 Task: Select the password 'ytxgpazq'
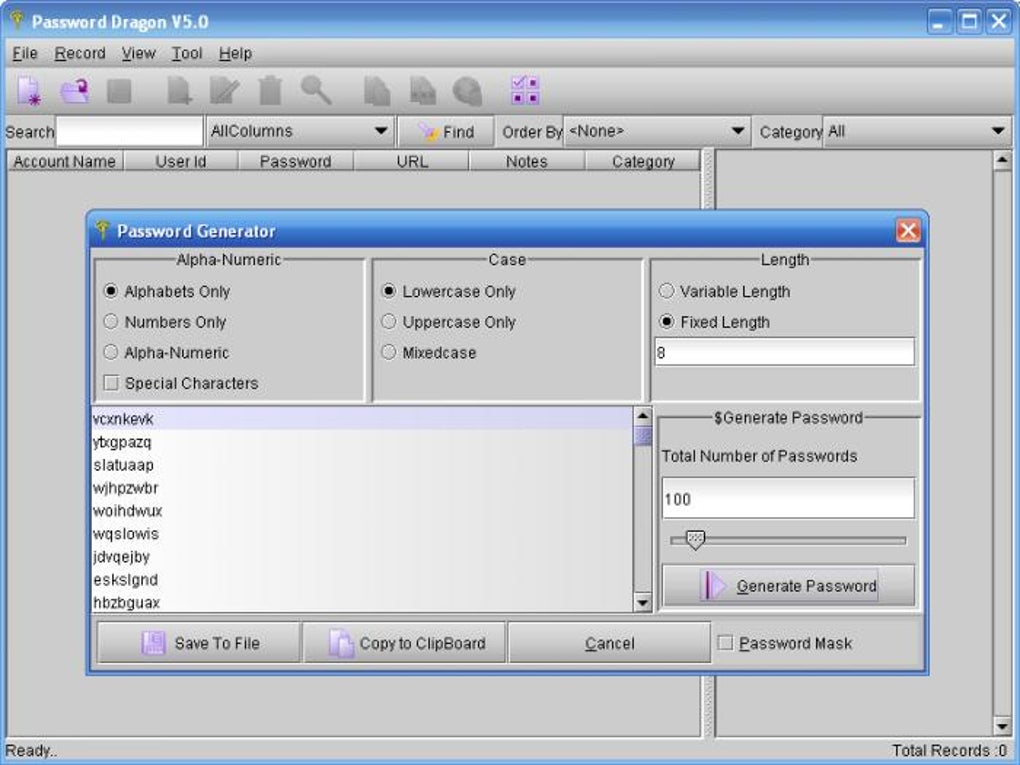coord(362,442)
